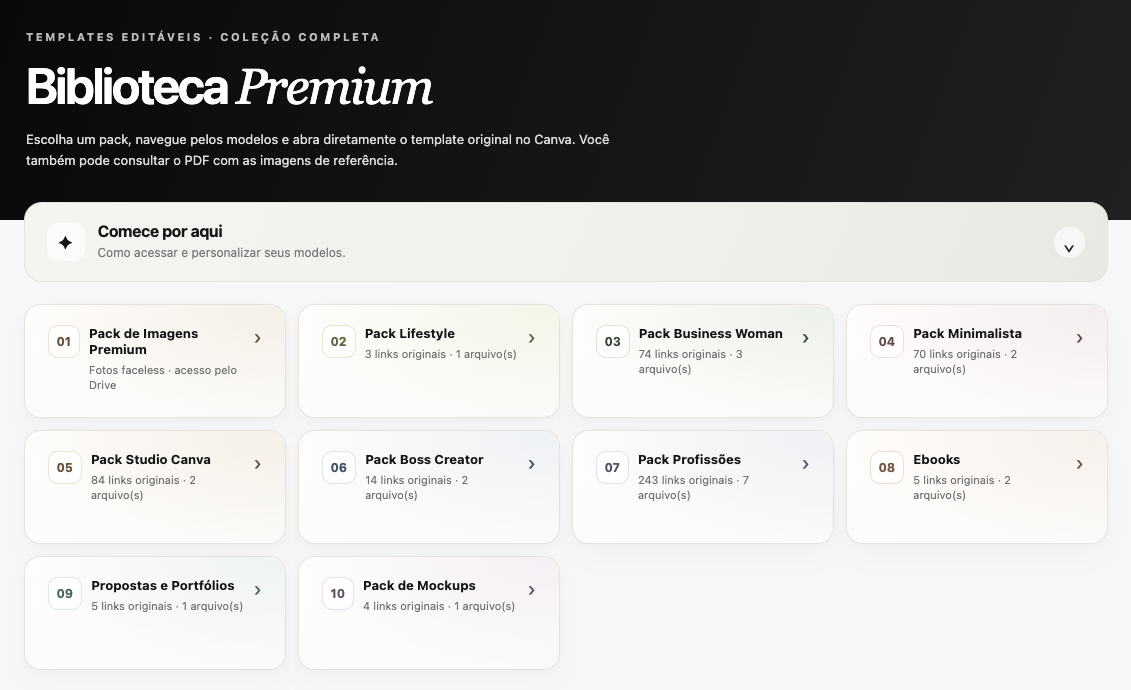Click the 05 number badge
The image size is (1131, 690).
[64, 467]
